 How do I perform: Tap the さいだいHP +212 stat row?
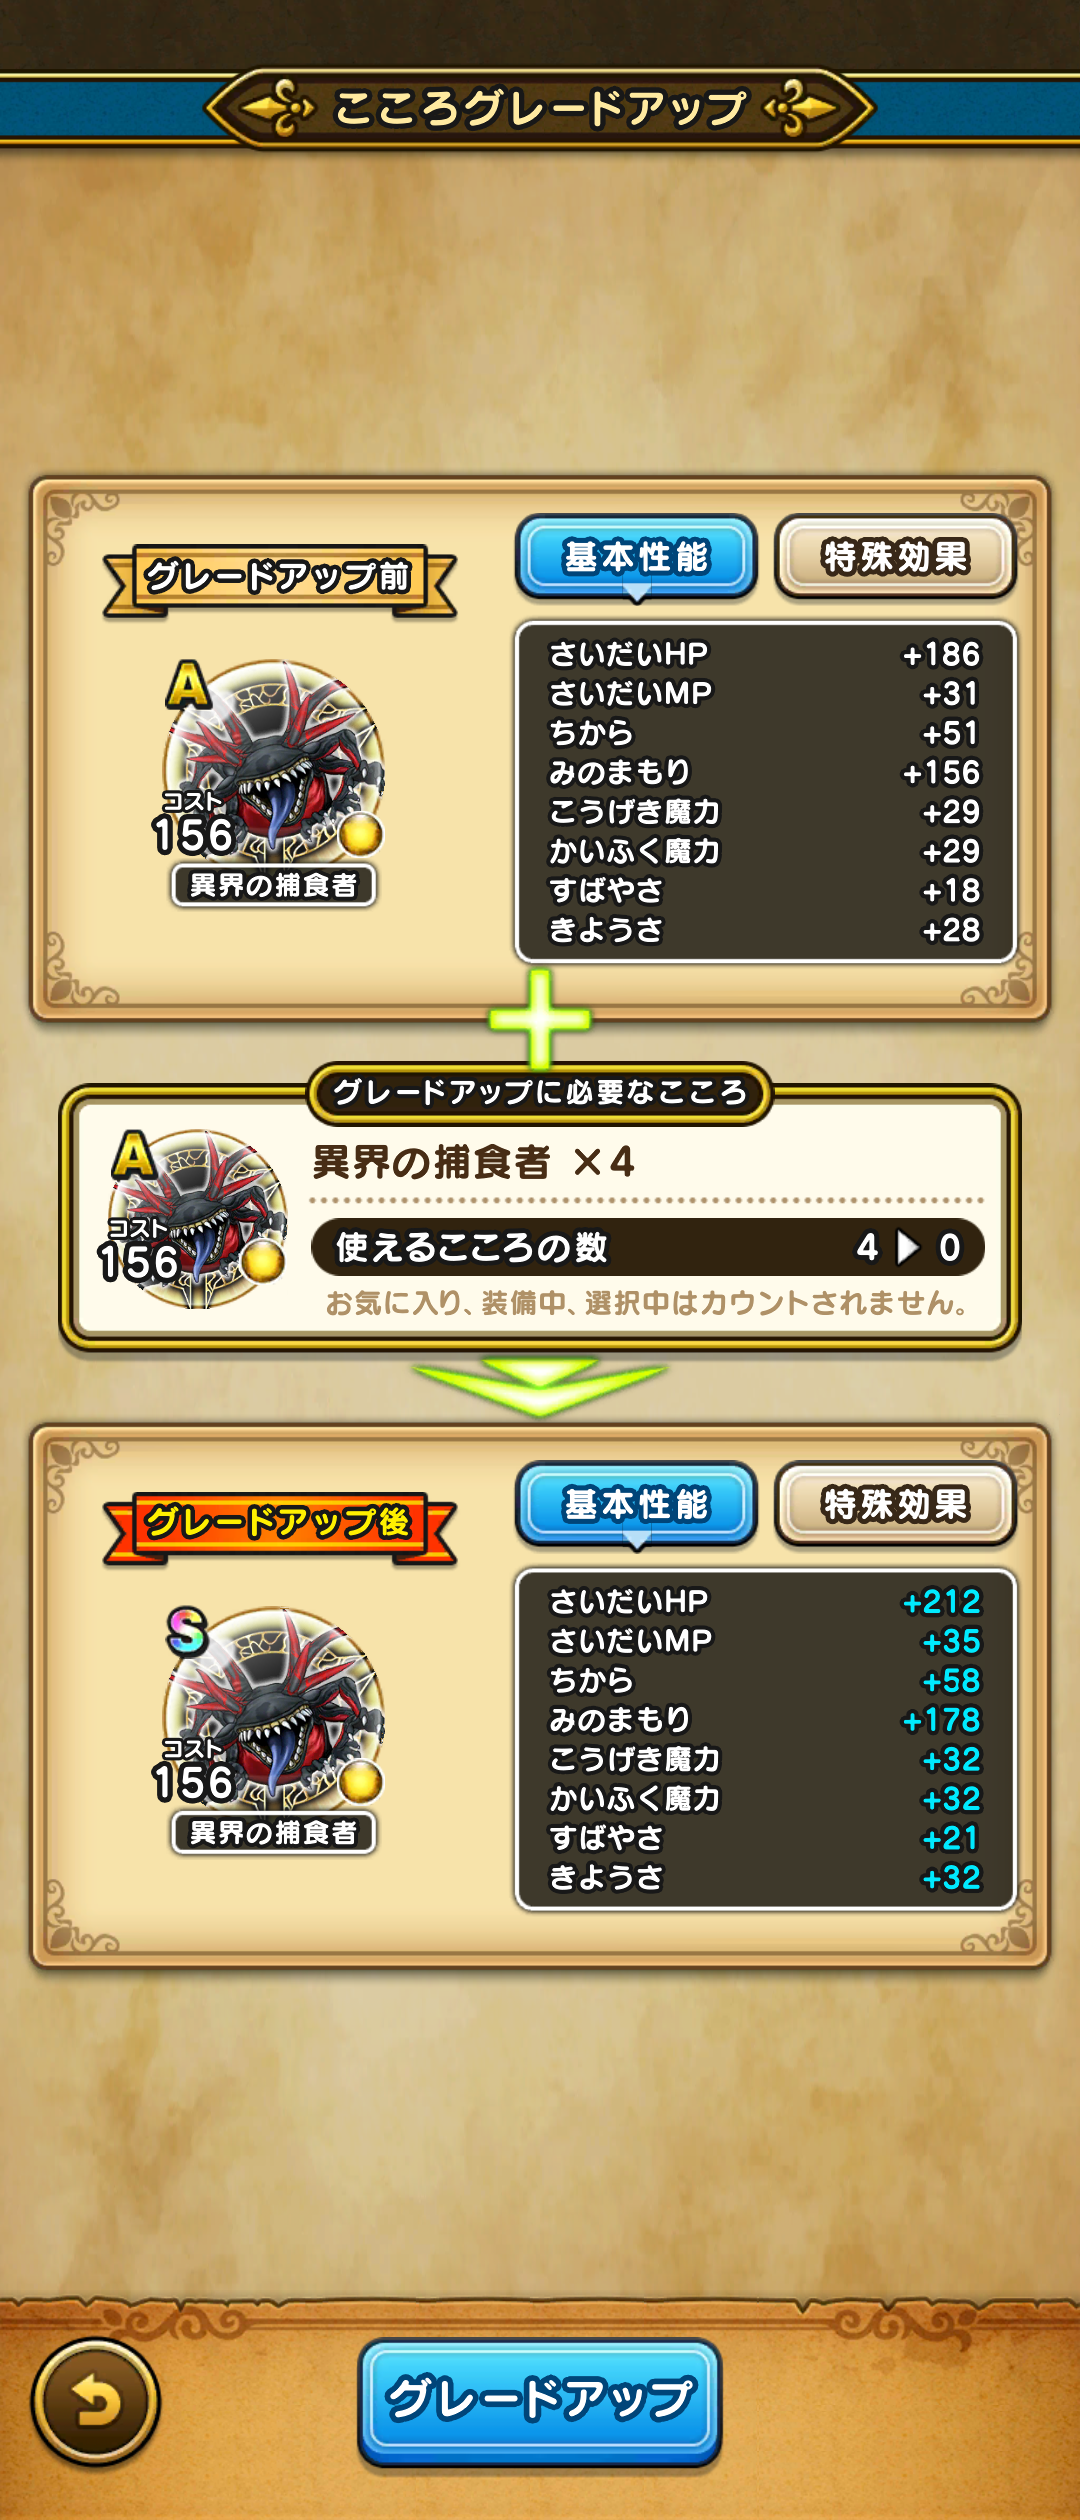tap(765, 1602)
